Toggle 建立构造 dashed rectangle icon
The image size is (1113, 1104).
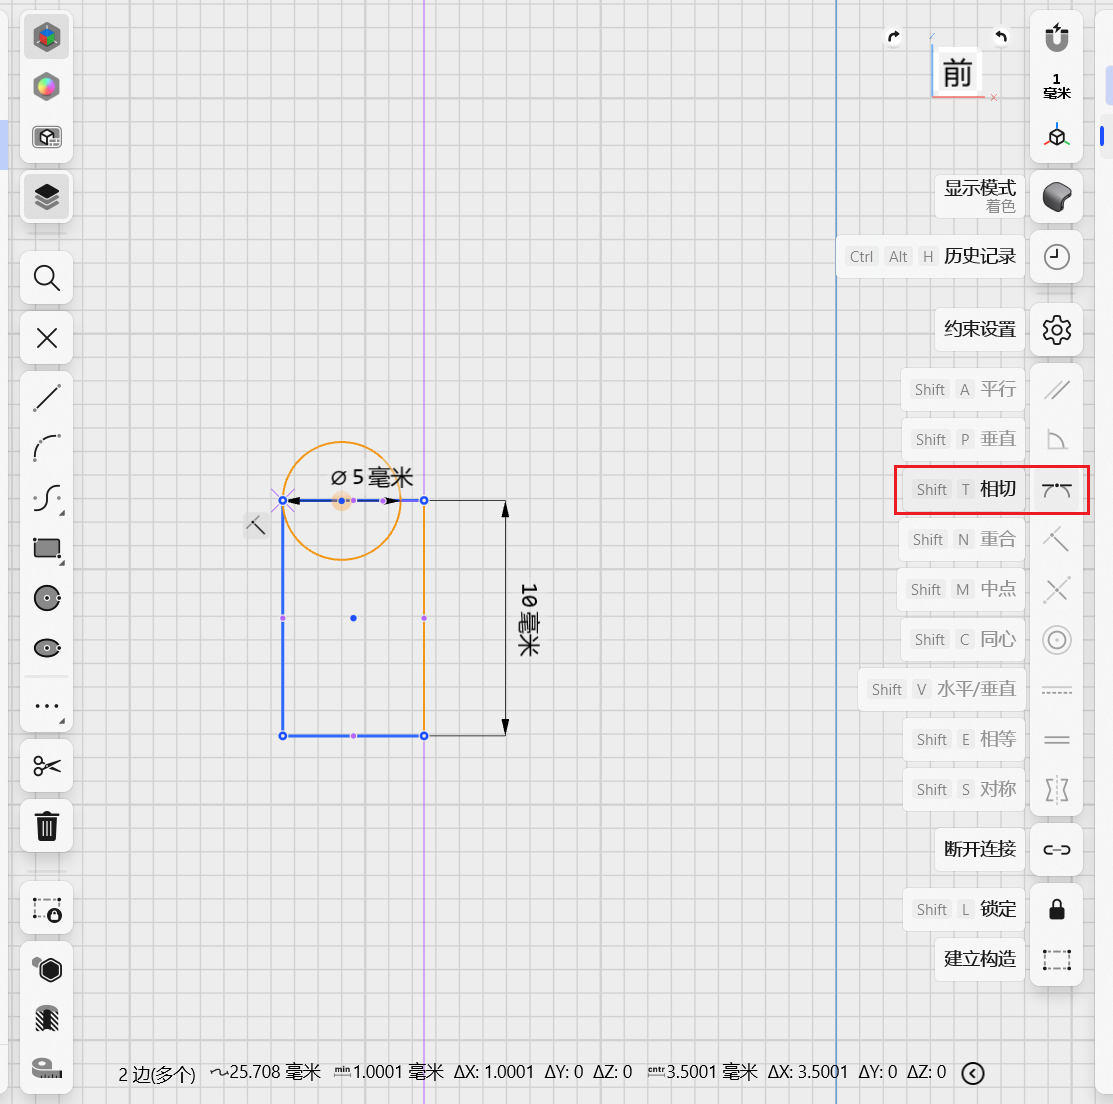pyautogui.click(x=1056, y=959)
